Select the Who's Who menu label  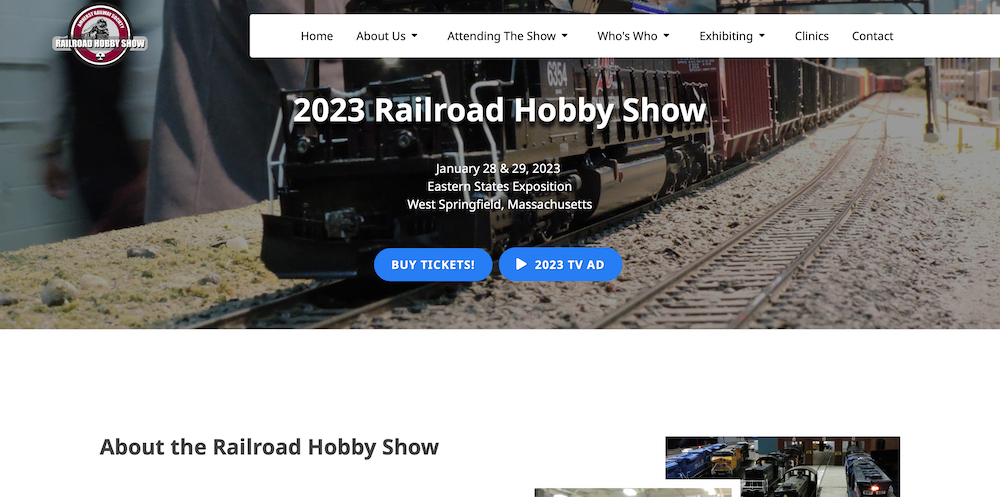pyautogui.click(x=627, y=36)
